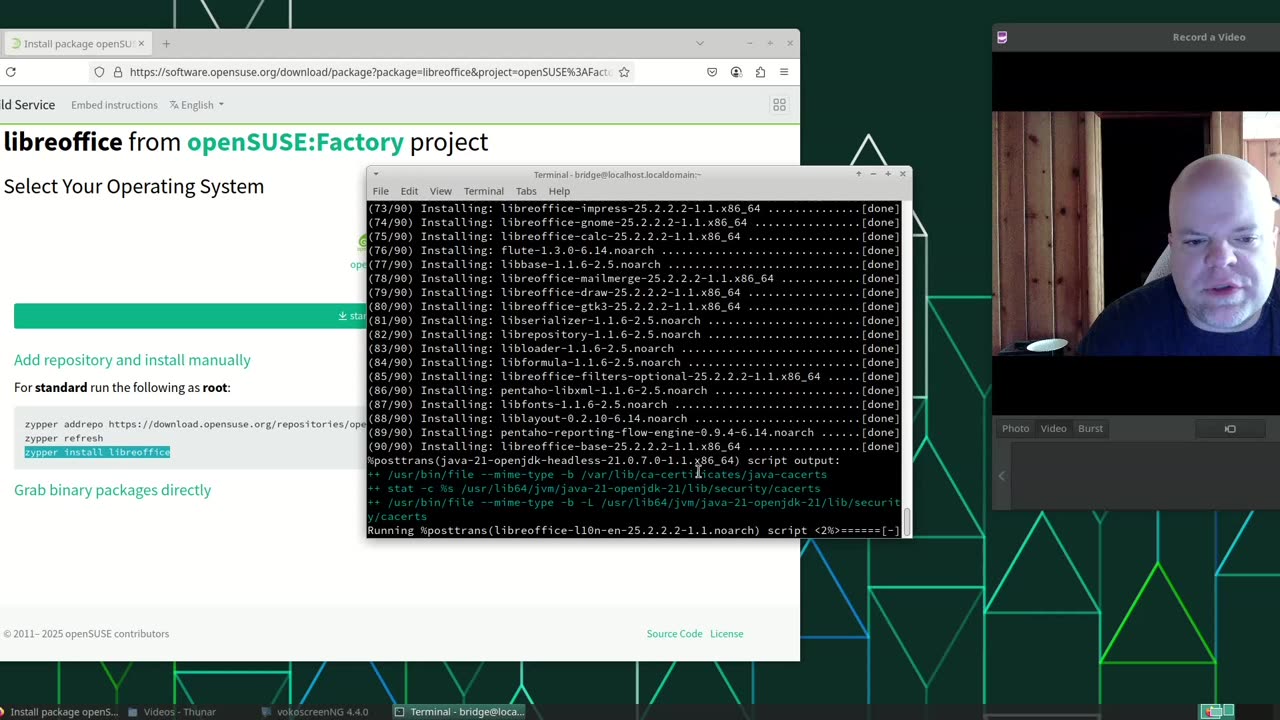1280x720 pixels.
Task: Switch webcam app to Photo mode
Action: click(1015, 429)
